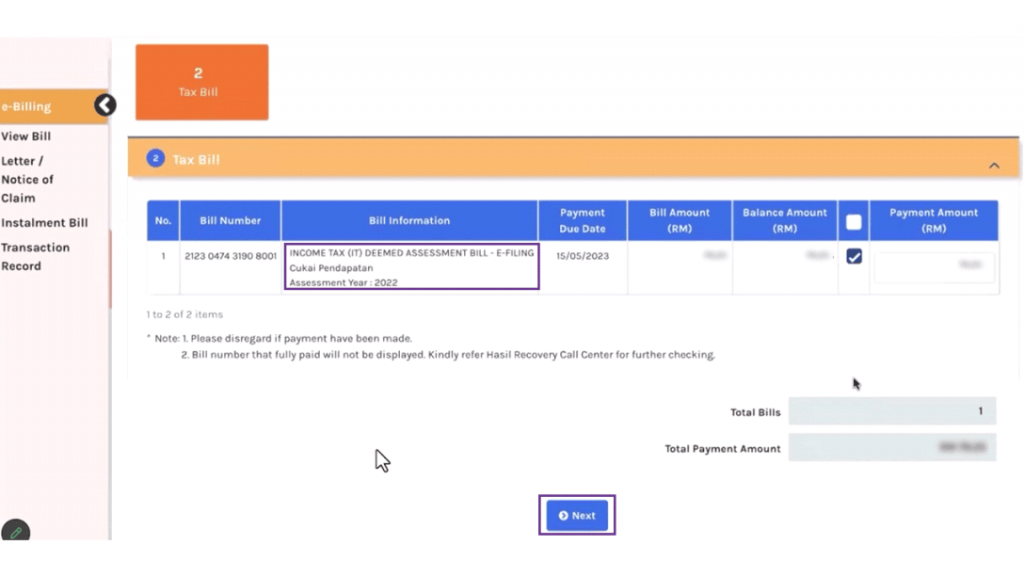1024x577 pixels.
Task: Click the Payment Amount (RM) column header
Action: (x=934, y=221)
